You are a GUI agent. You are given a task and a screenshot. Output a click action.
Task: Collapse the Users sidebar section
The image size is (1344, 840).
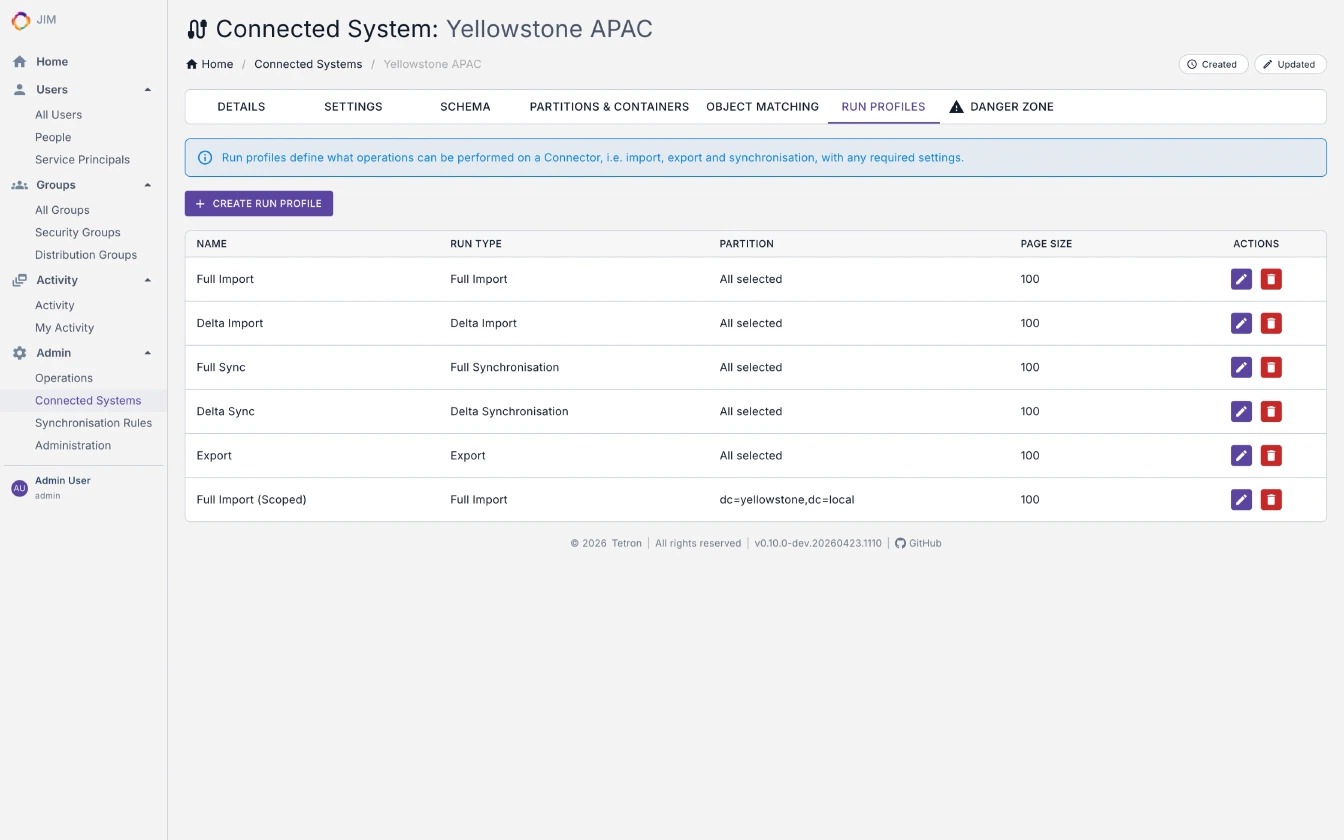[x=148, y=90]
